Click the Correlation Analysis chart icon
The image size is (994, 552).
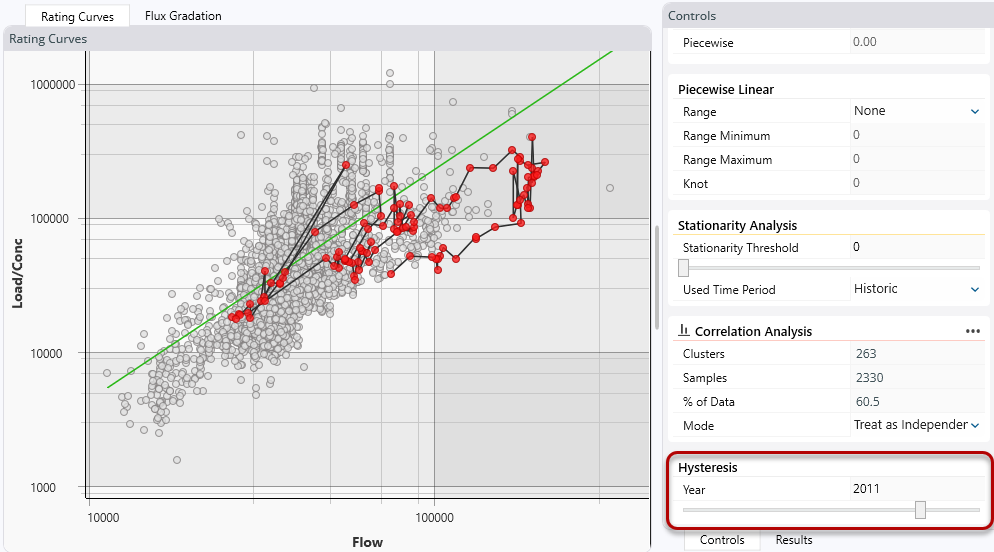685,331
